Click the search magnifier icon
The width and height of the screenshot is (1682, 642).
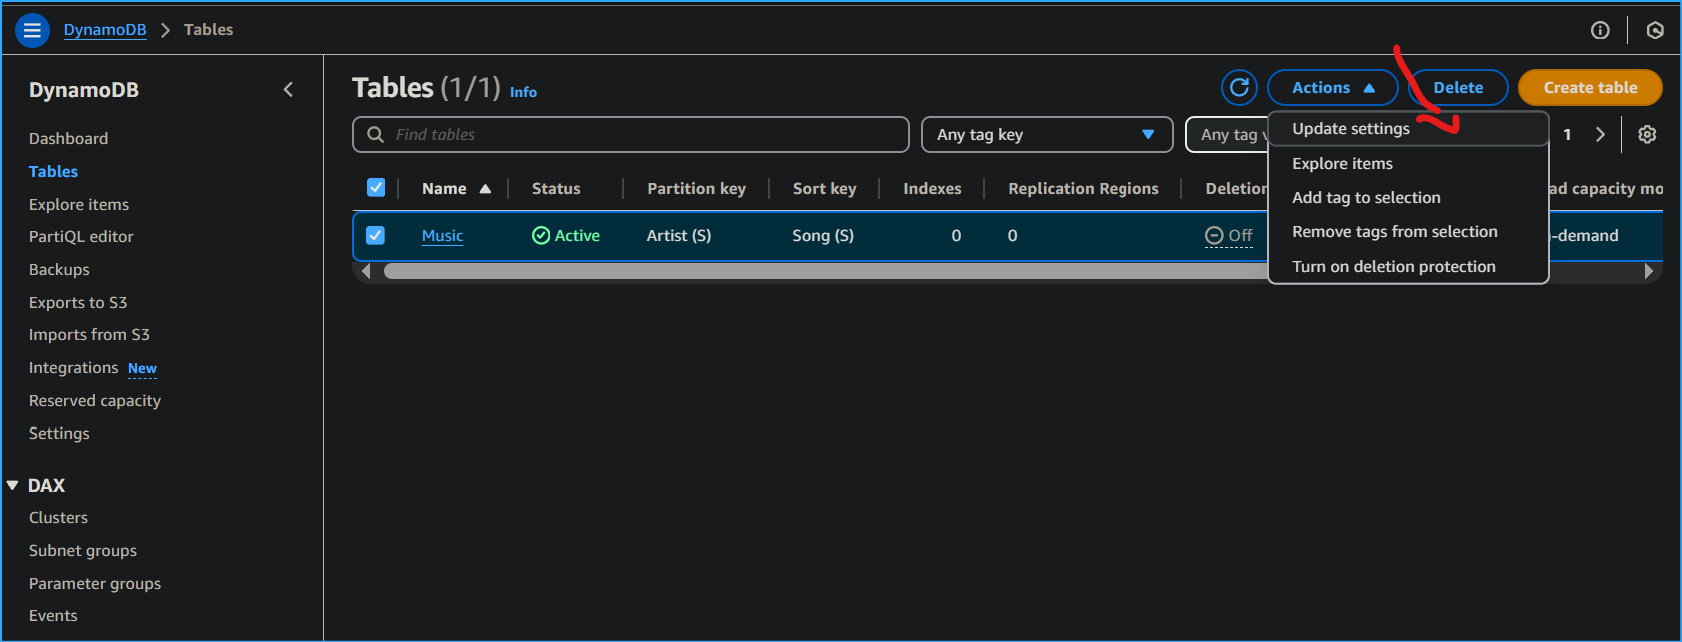(375, 134)
